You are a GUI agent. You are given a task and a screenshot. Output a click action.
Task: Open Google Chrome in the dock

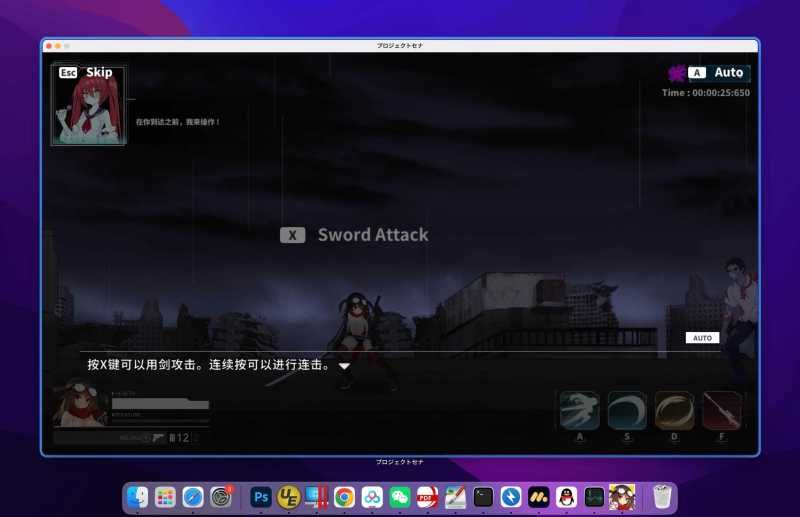[344, 496]
